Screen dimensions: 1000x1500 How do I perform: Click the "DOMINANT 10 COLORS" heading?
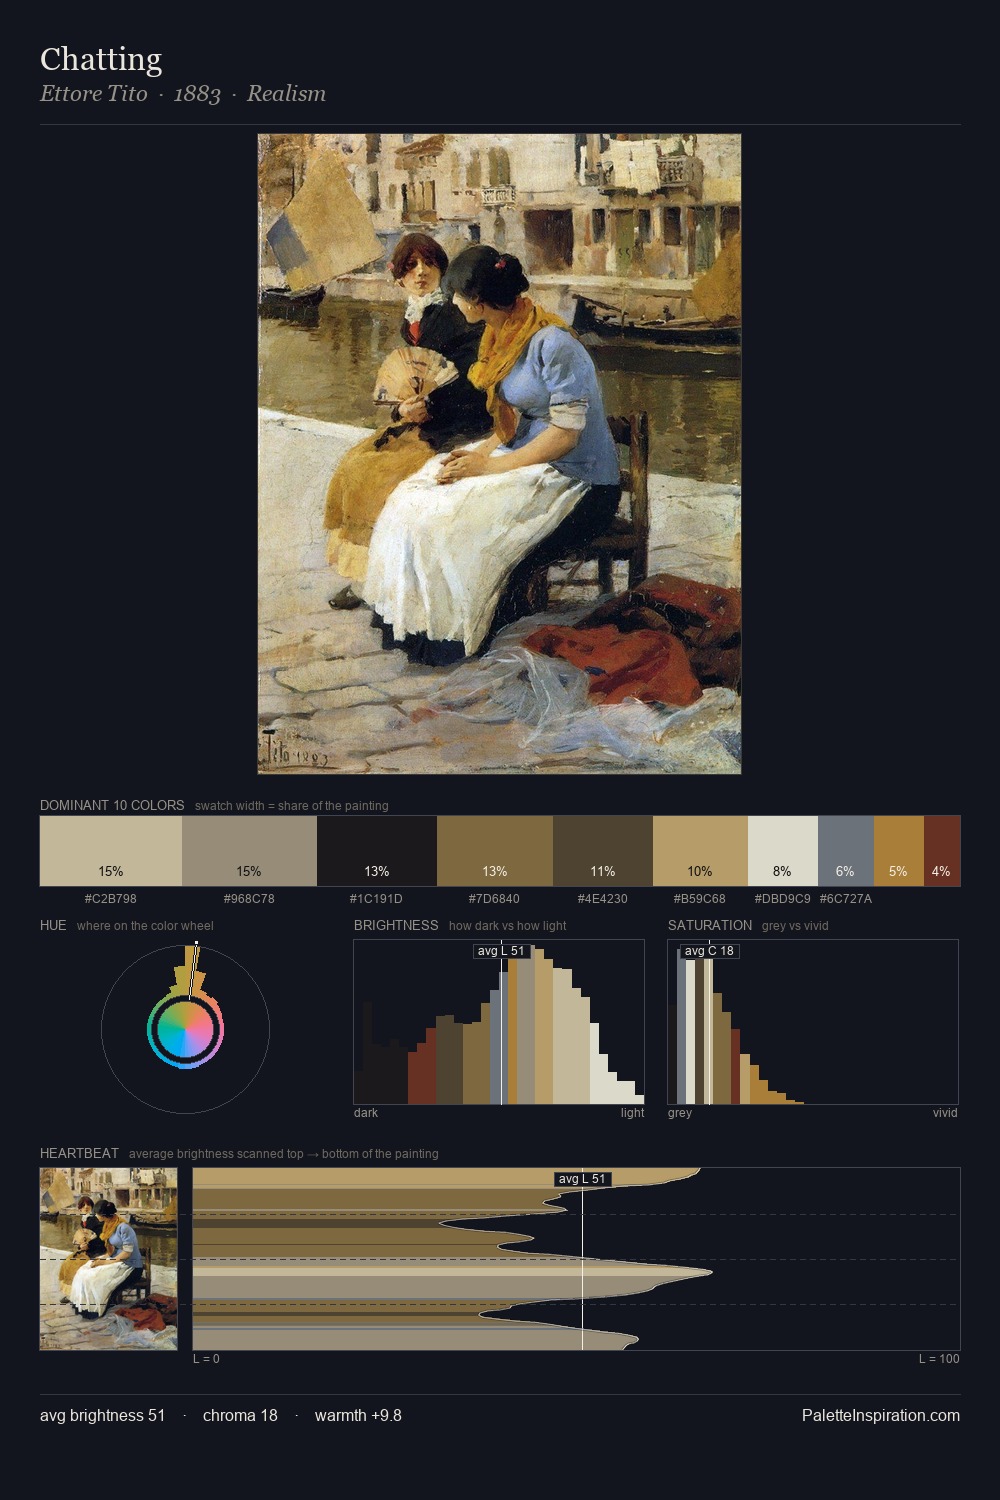click(x=112, y=805)
